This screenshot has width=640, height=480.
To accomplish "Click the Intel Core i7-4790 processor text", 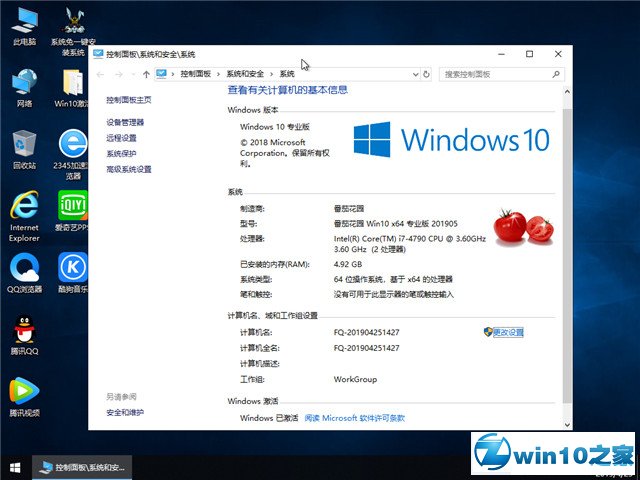I will coord(410,244).
